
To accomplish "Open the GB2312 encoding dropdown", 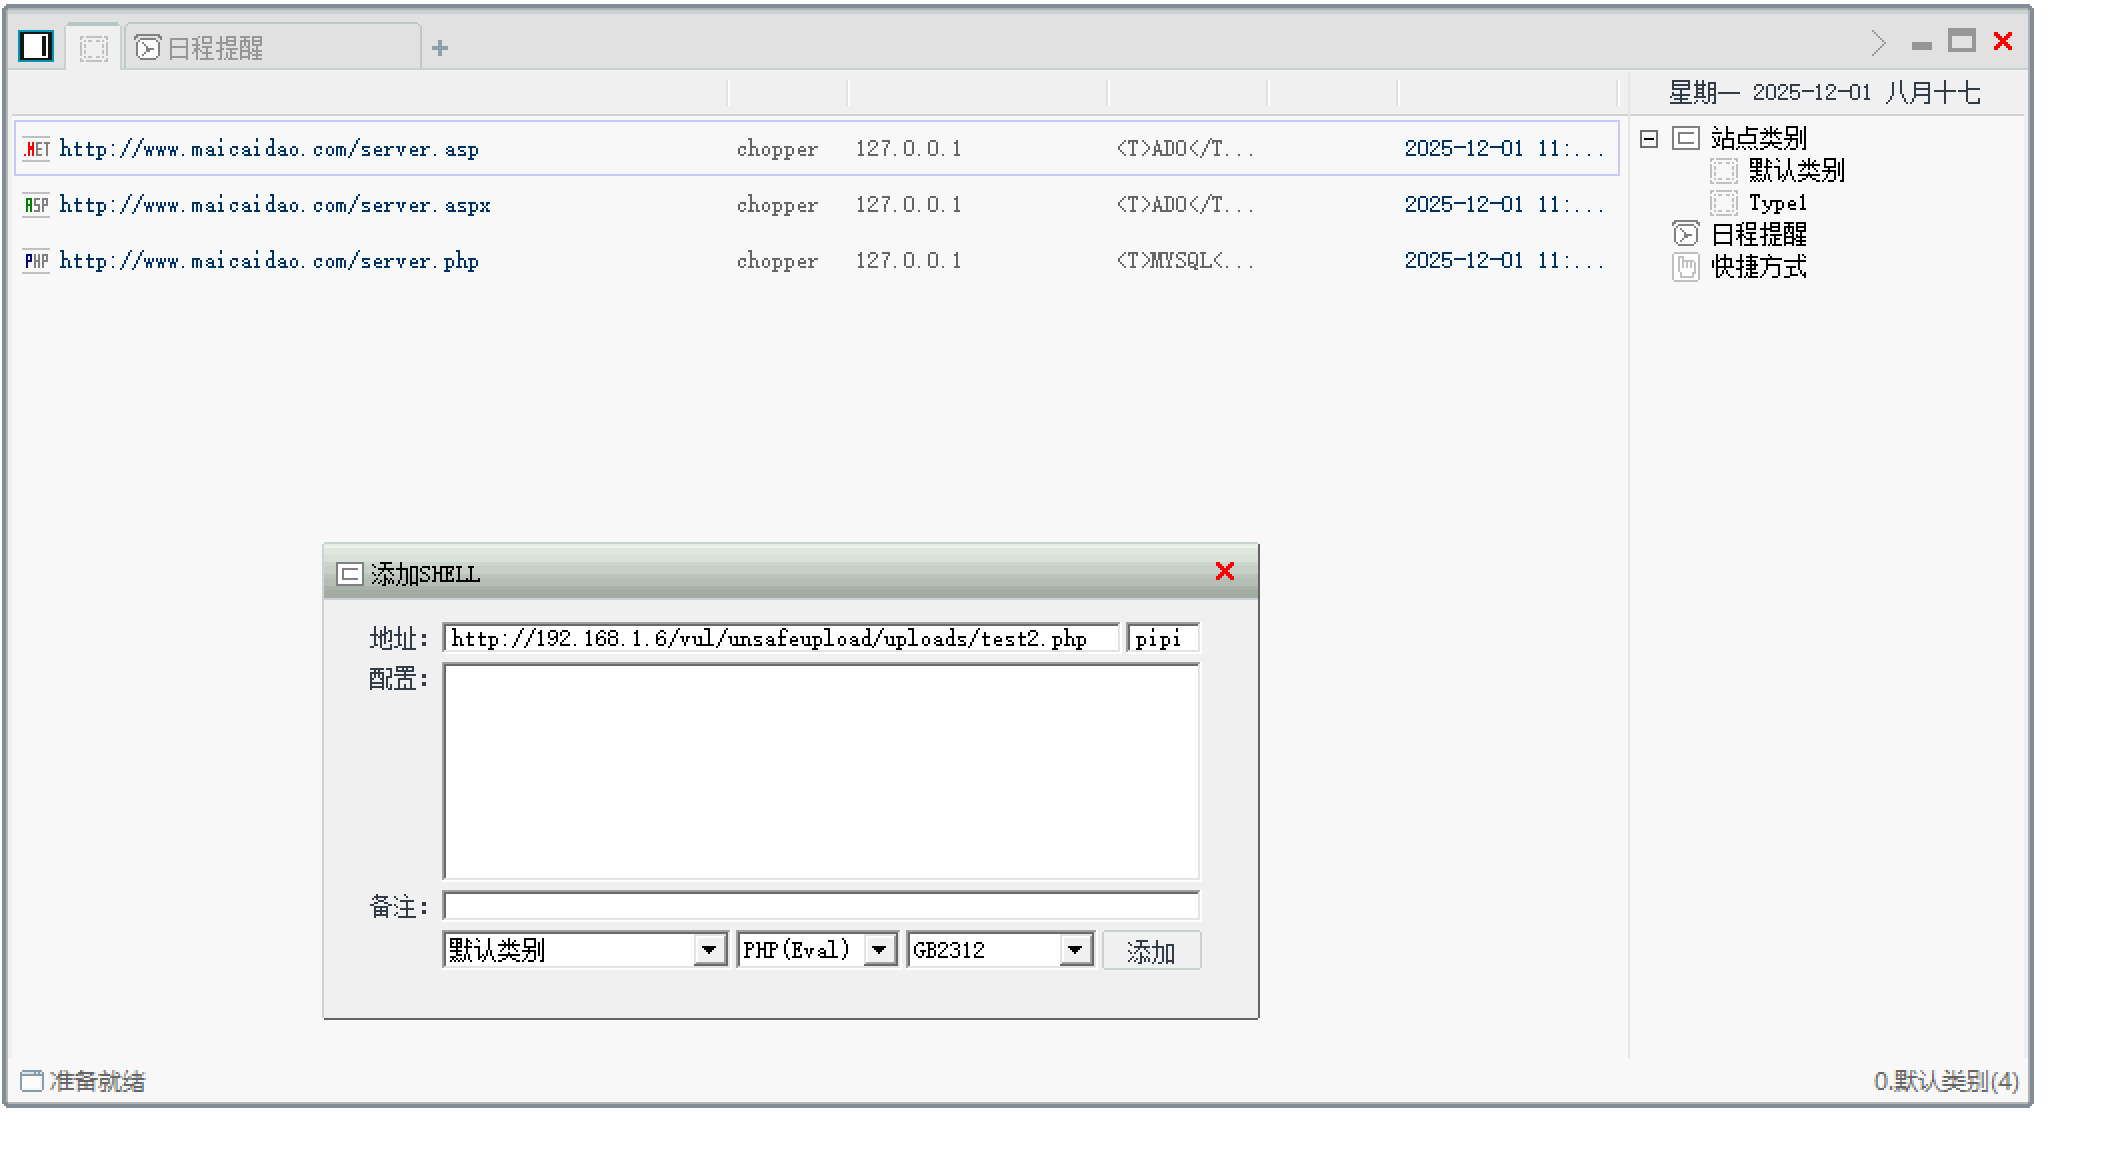I will 1075,949.
